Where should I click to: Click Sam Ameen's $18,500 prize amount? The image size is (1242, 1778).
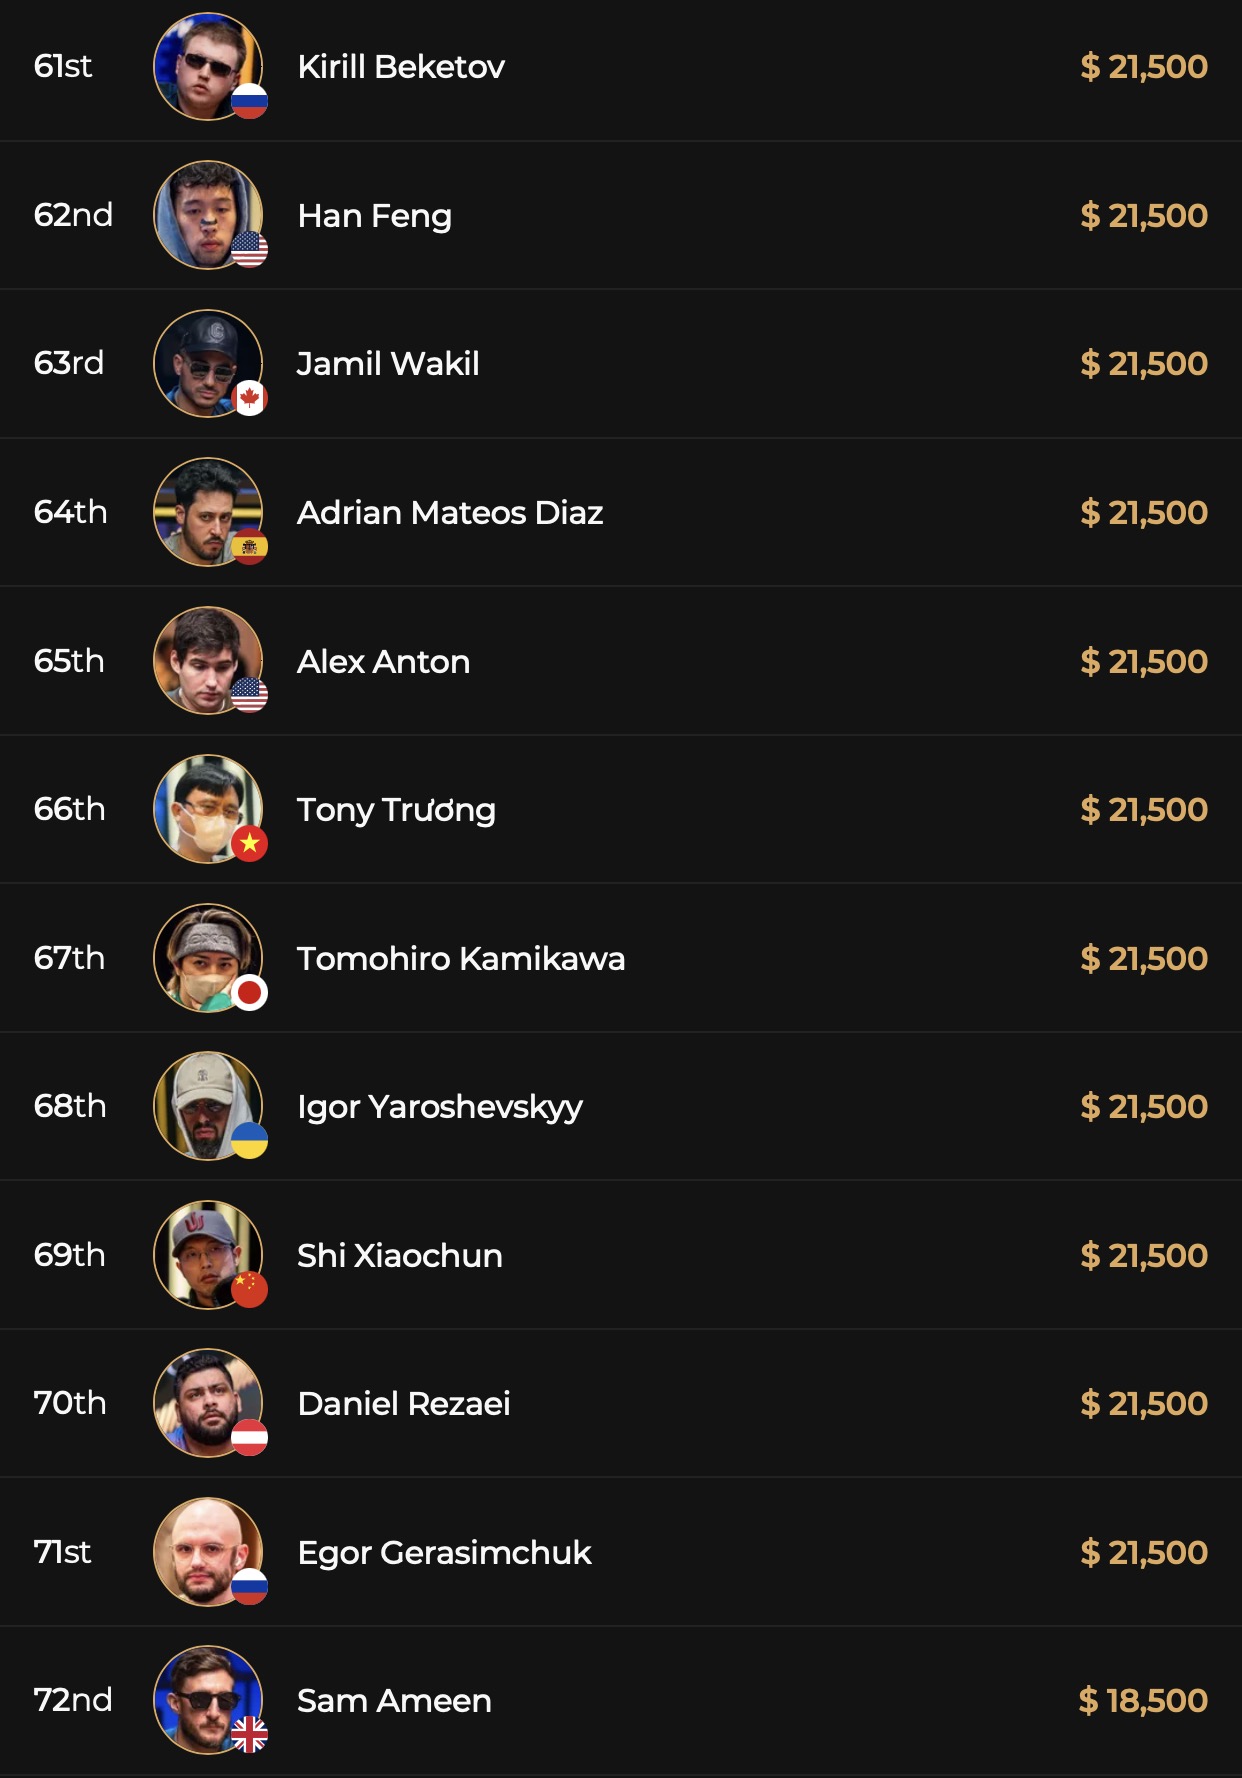click(1143, 1701)
